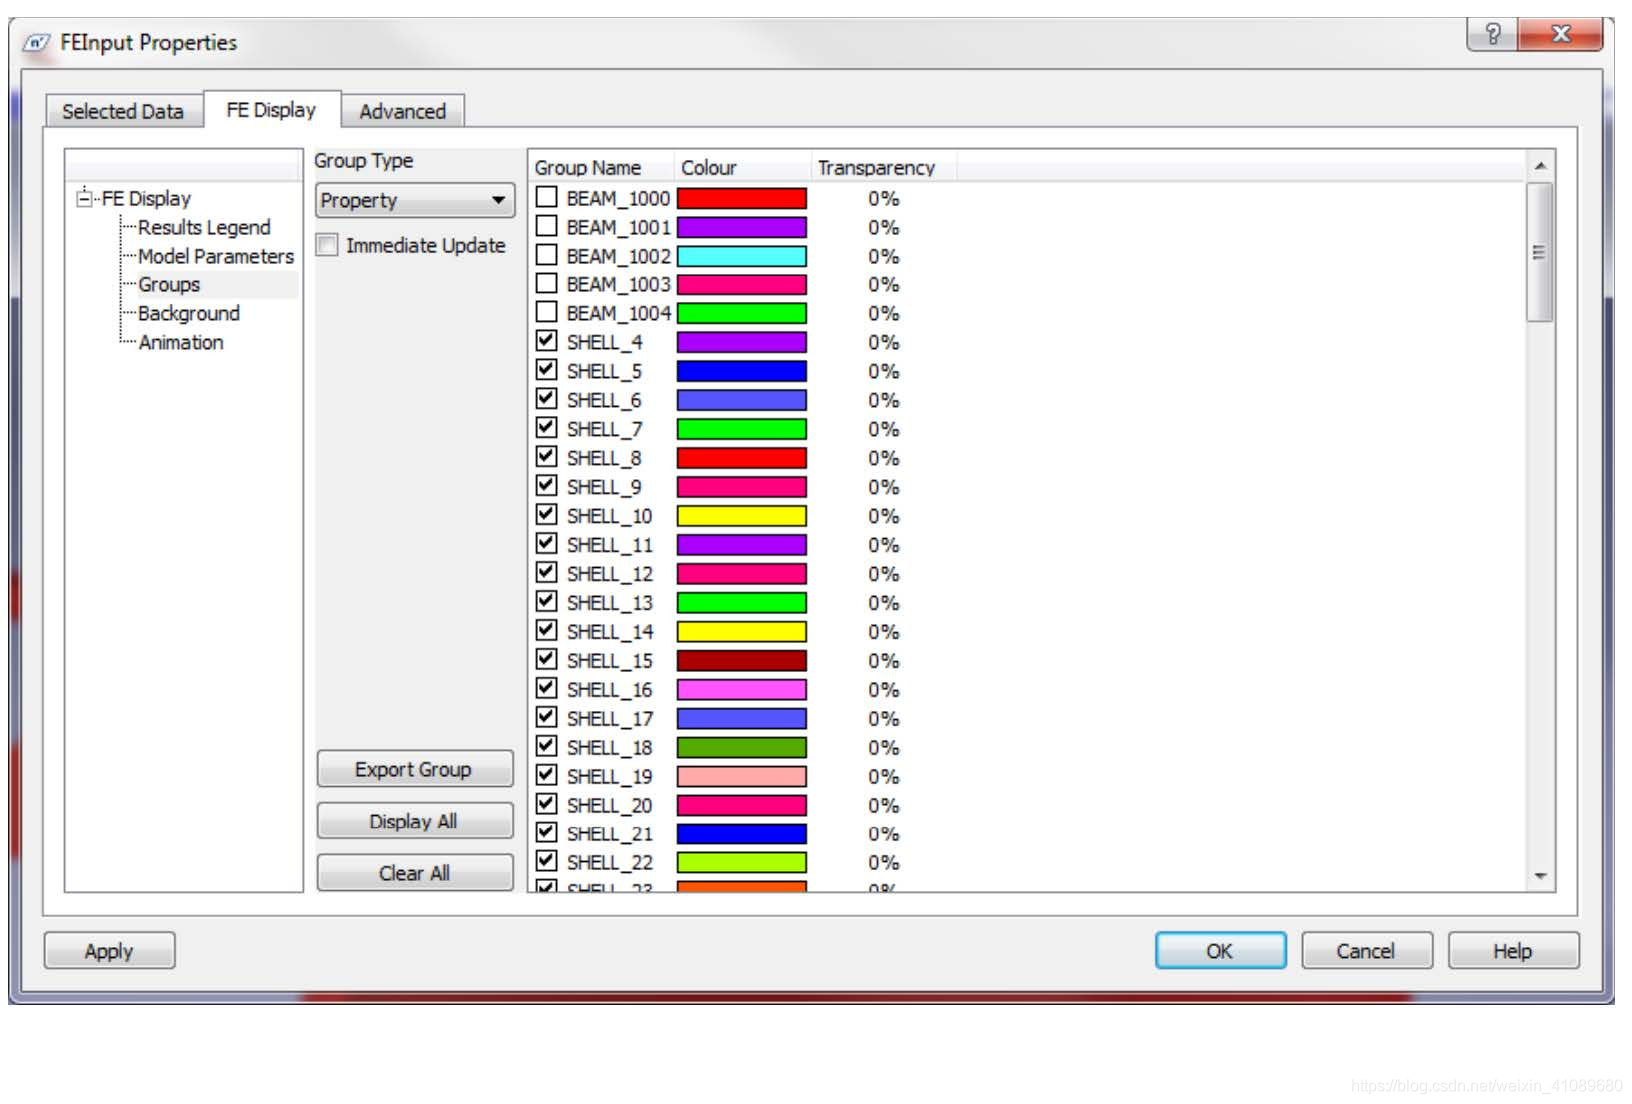Click the lime swatch for SHELL_22

pos(742,862)
